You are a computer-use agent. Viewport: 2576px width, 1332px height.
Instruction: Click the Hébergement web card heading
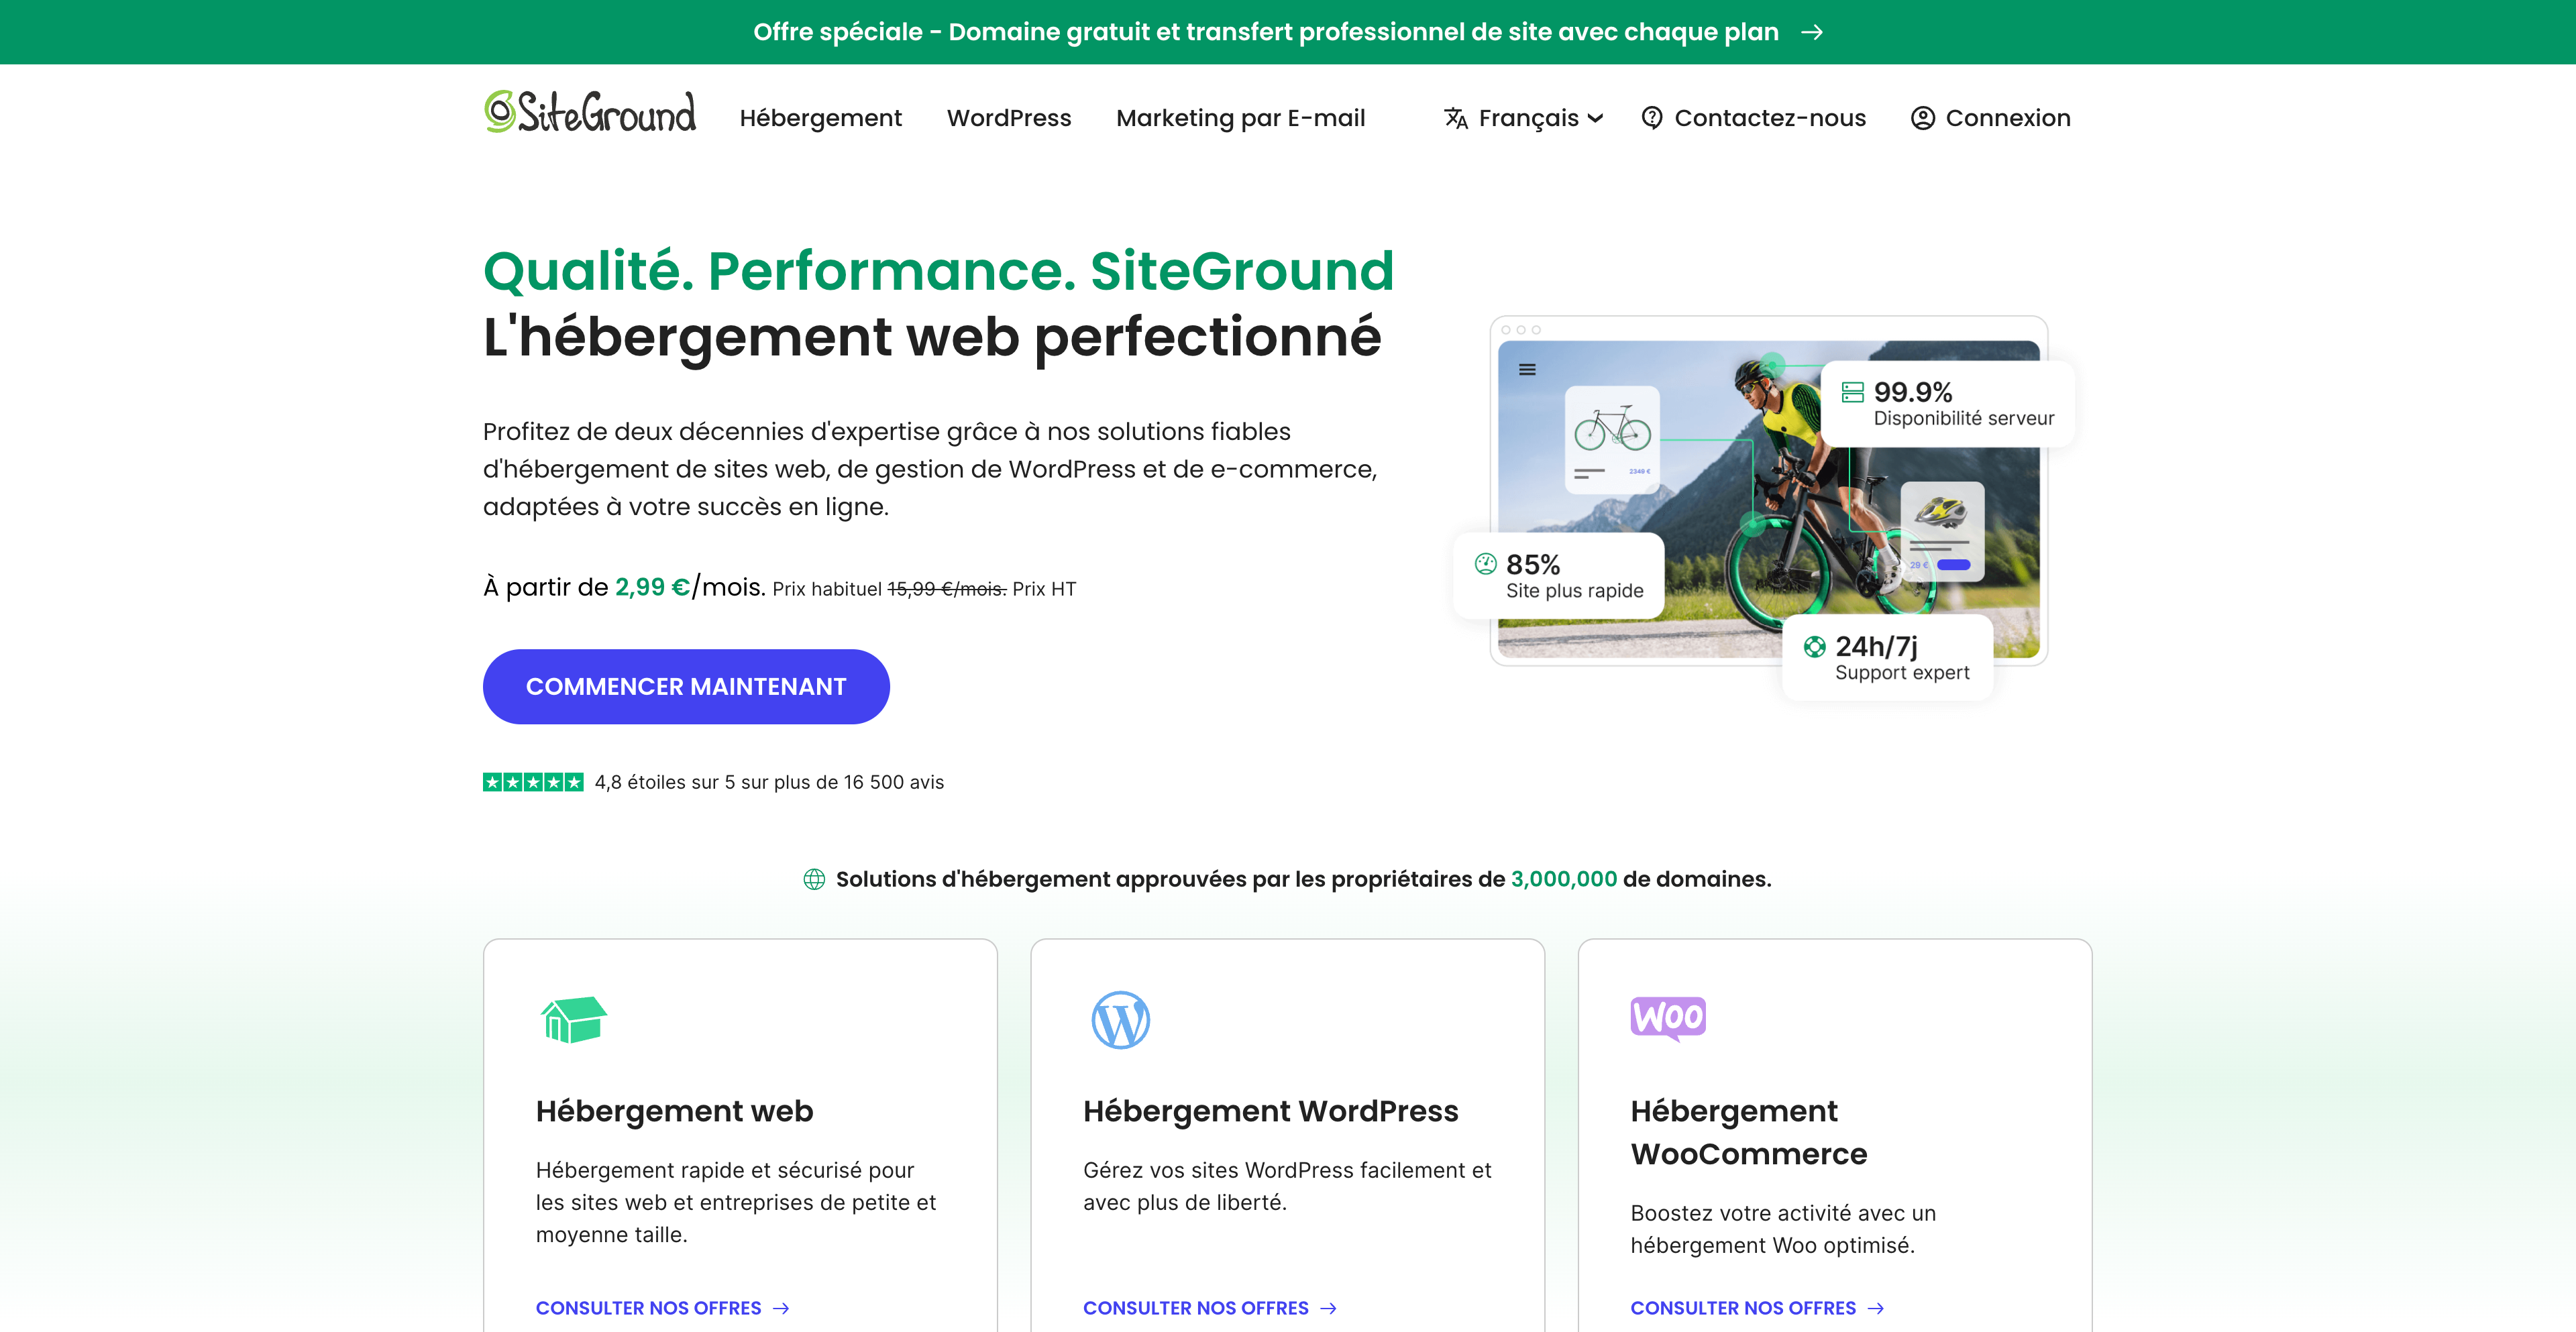[674, 1111]
